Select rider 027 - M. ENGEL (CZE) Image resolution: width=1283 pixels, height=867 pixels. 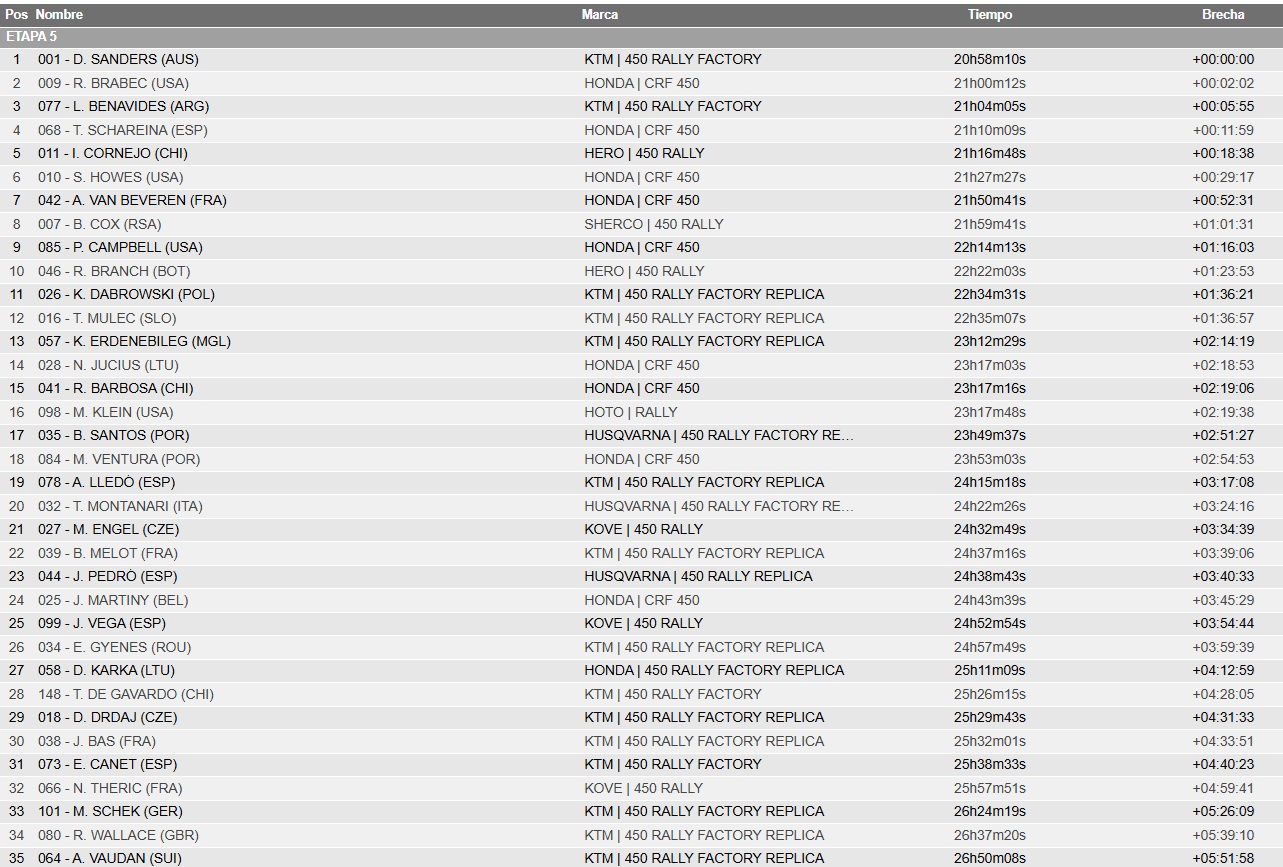pyautogui.click(x=108, y=529)
